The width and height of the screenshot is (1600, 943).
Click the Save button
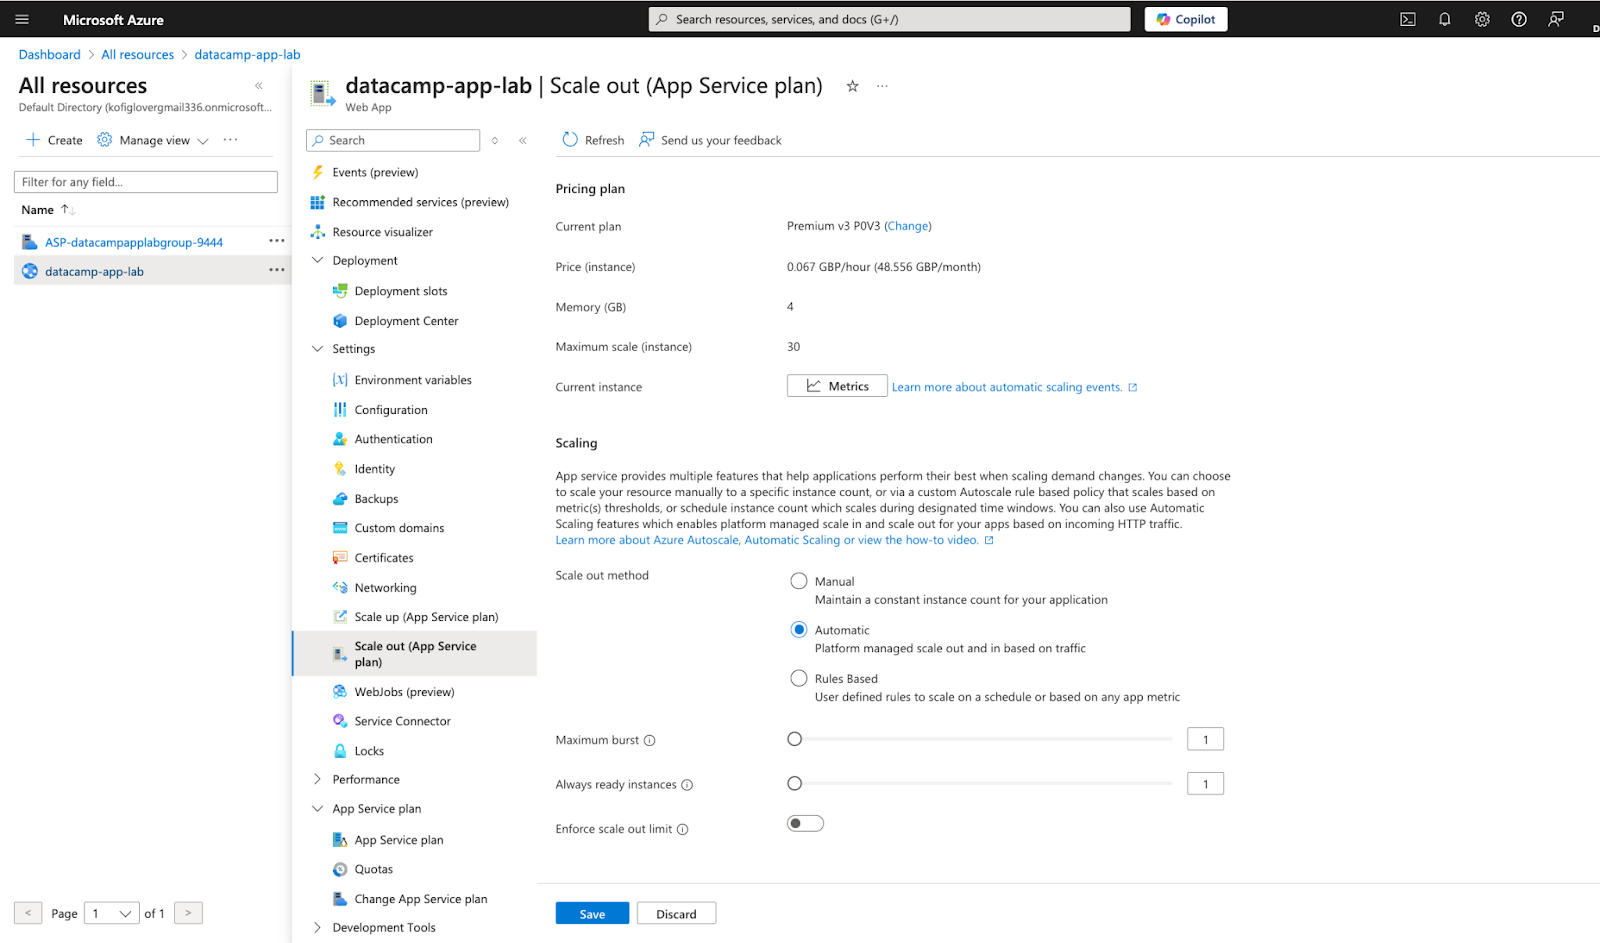click(x=592, y=914)
